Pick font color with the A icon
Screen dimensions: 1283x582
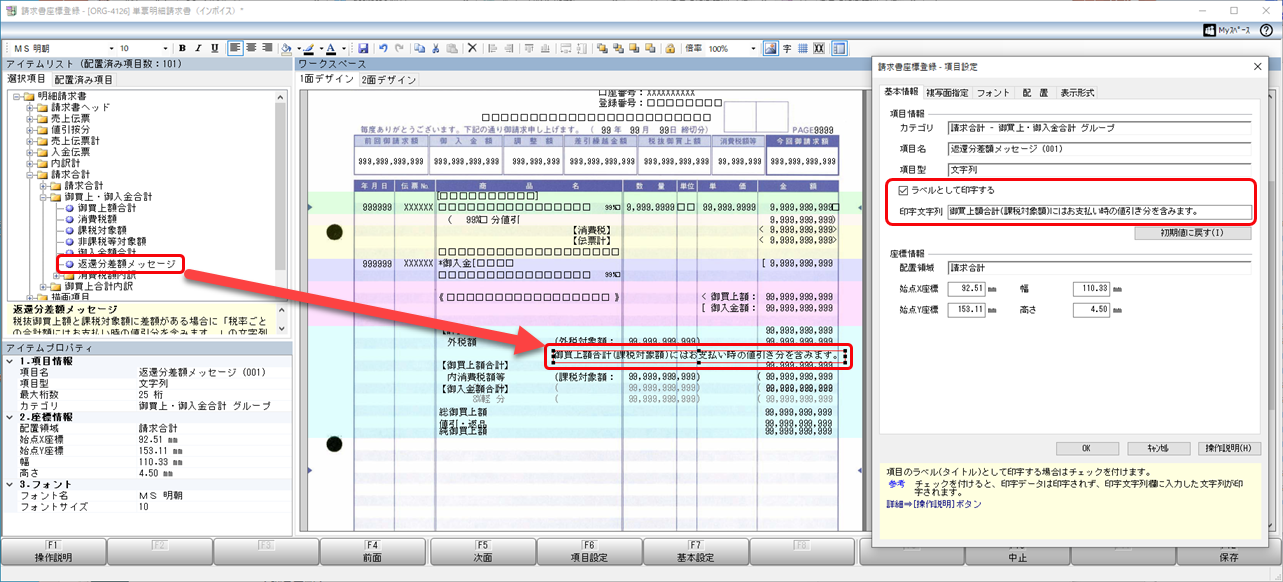click(330, 48)
